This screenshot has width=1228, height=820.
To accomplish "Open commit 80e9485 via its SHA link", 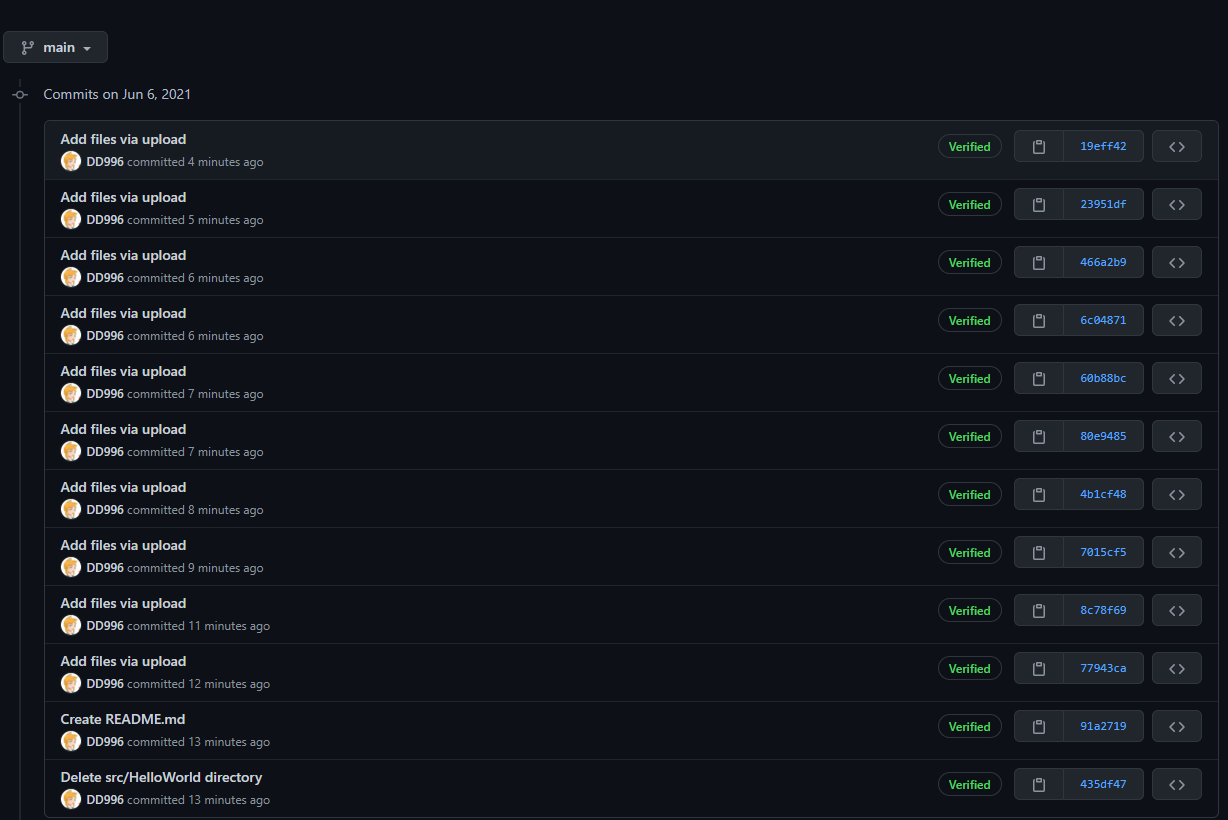I will (x=1103, y=436).
